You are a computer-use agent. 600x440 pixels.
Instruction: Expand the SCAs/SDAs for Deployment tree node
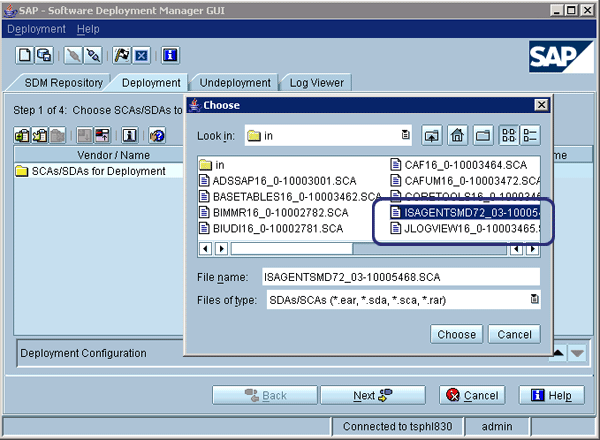[x=22, y=171]
